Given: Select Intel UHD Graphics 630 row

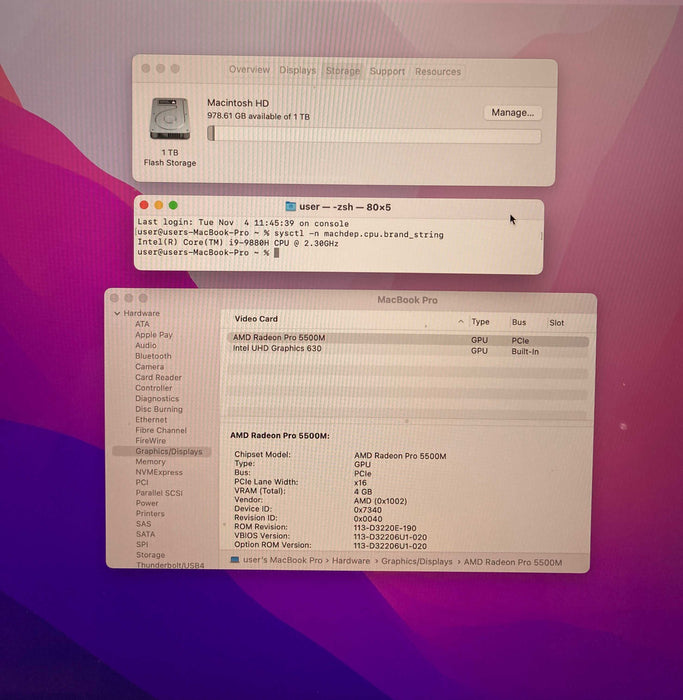Looking at the screenshot, I should [277, 349].
